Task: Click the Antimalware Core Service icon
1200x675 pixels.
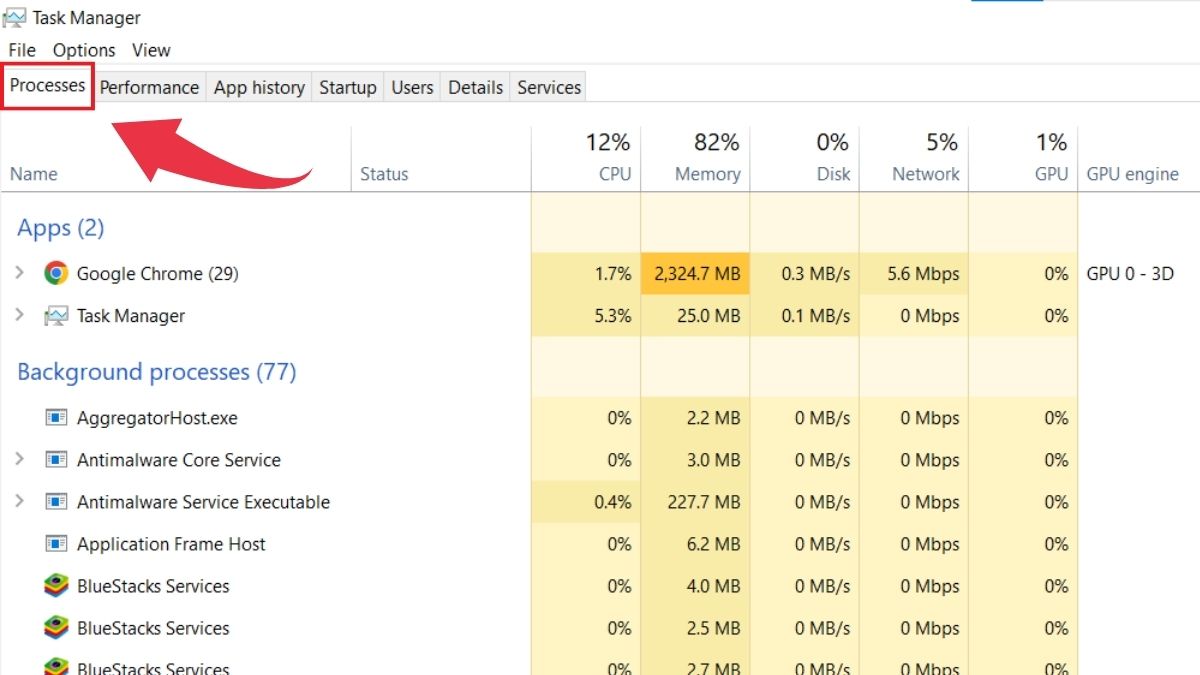Action: tap(56, 460)
